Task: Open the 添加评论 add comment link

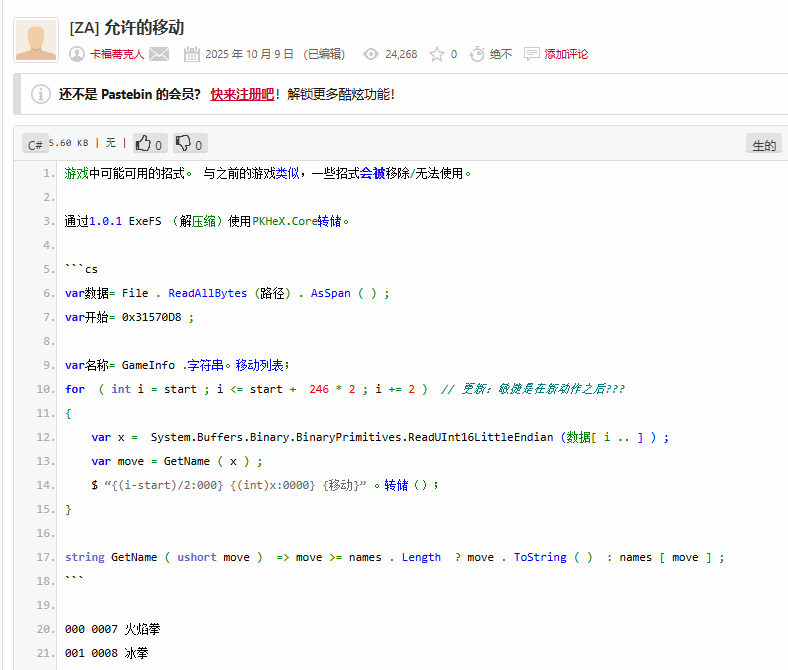Action: click(x=566, y=55)
